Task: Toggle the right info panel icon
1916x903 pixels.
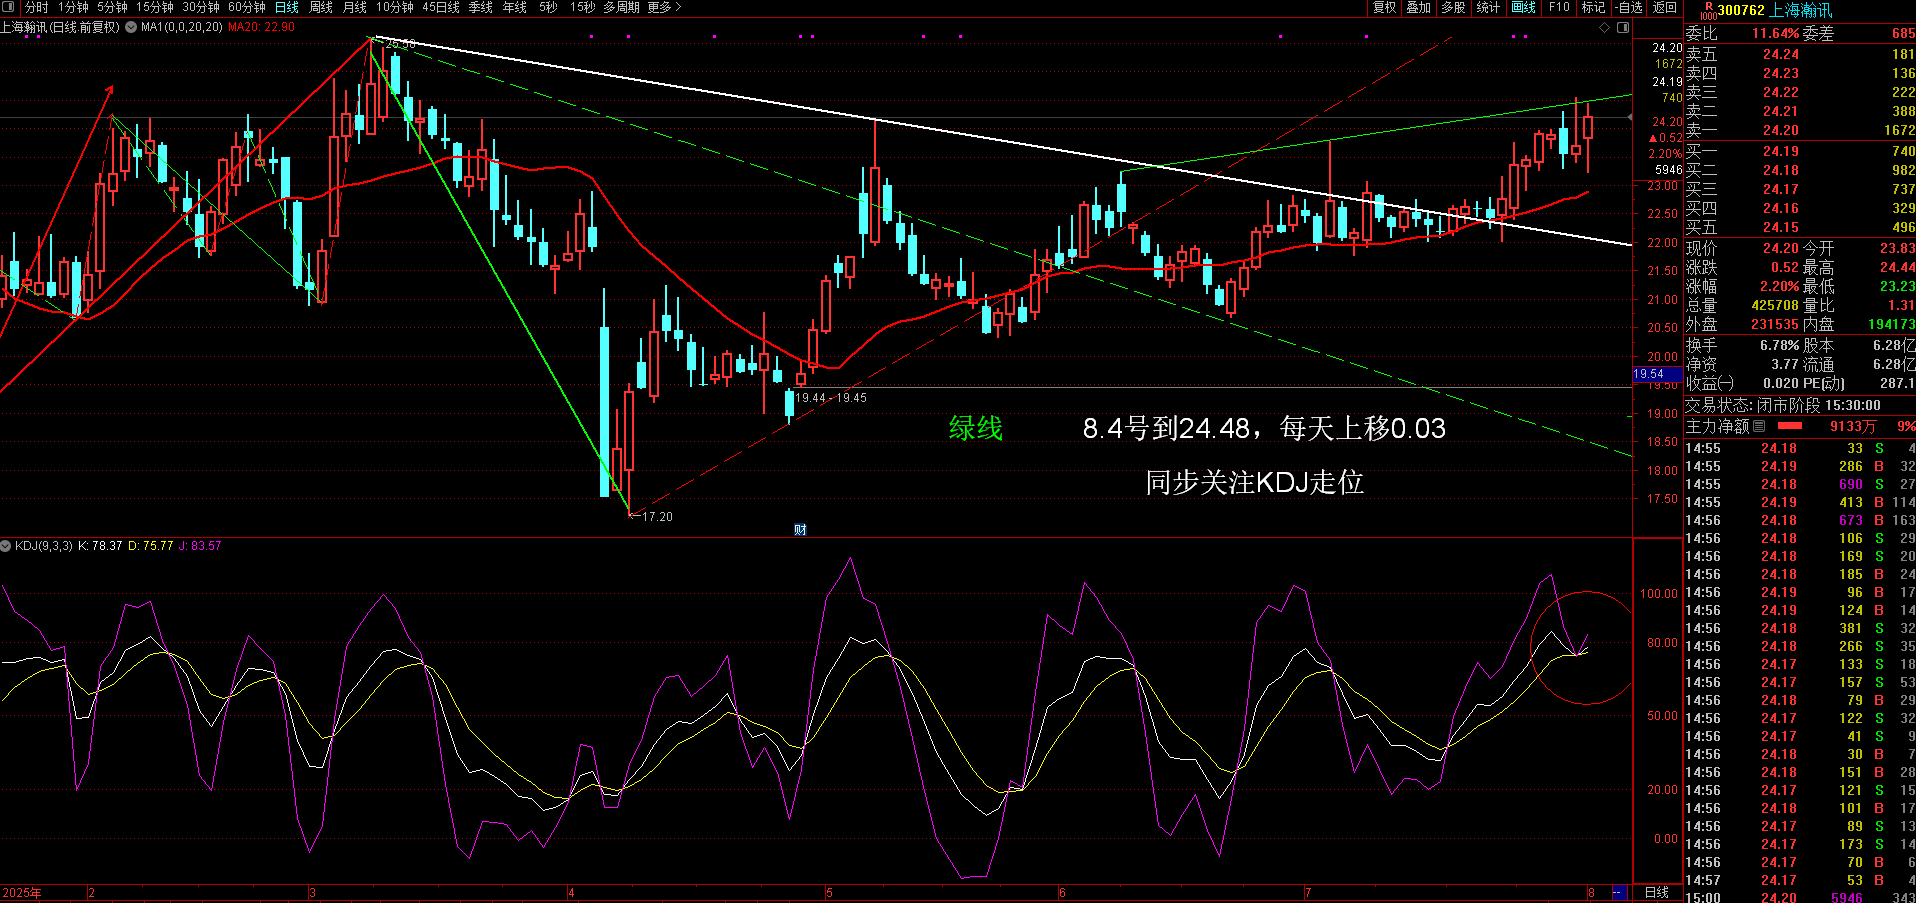Action: tap(1623, 27)
